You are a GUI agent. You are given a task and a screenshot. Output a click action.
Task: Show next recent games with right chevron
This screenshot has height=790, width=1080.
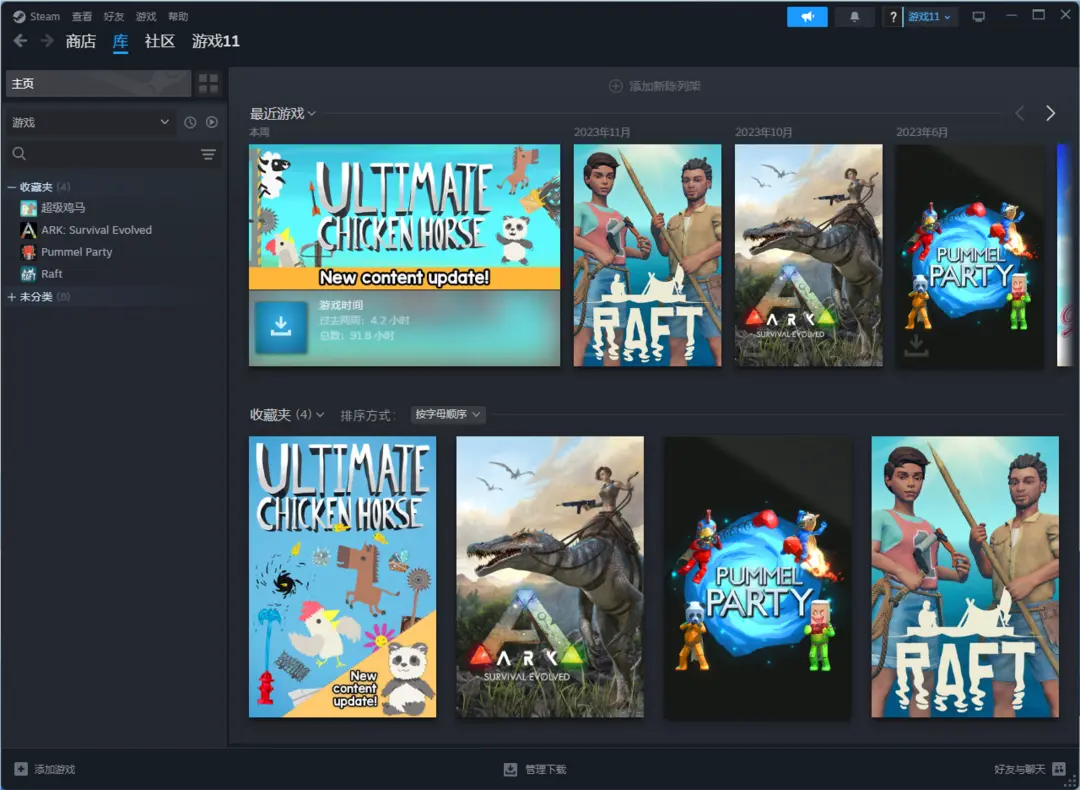[x=1050, y=113]
